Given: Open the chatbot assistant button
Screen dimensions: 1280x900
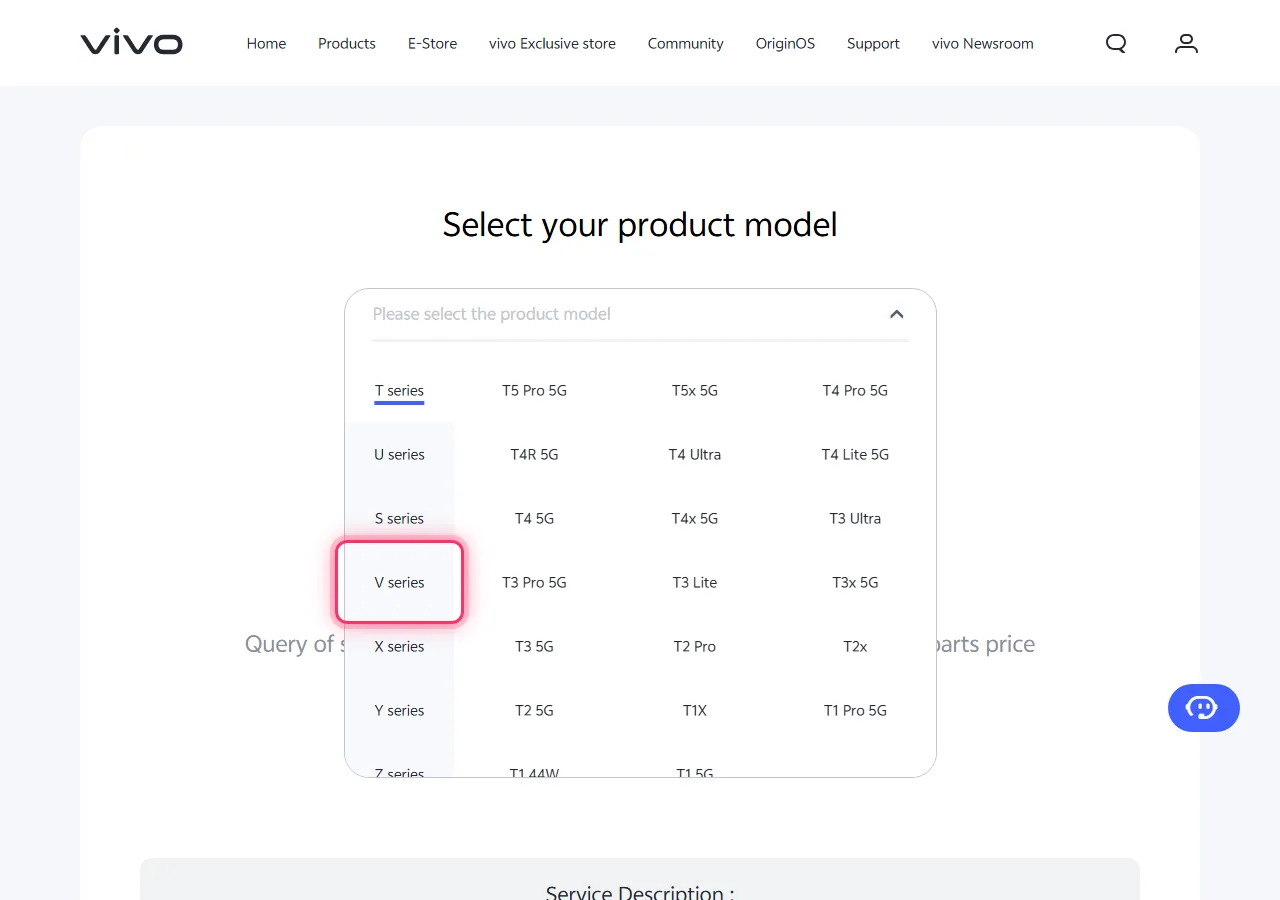Looking at the screenshot, I should (x=1204, y=708).
